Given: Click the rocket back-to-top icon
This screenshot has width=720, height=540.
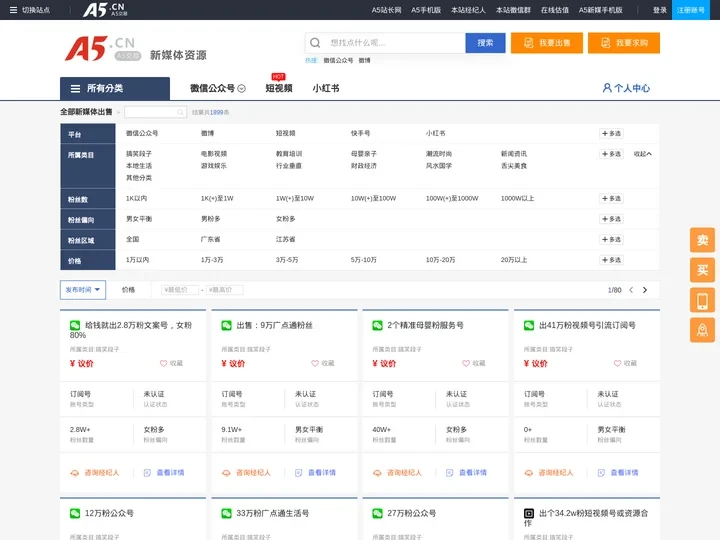Looking at the screenshot, I should tap(702, 330).
